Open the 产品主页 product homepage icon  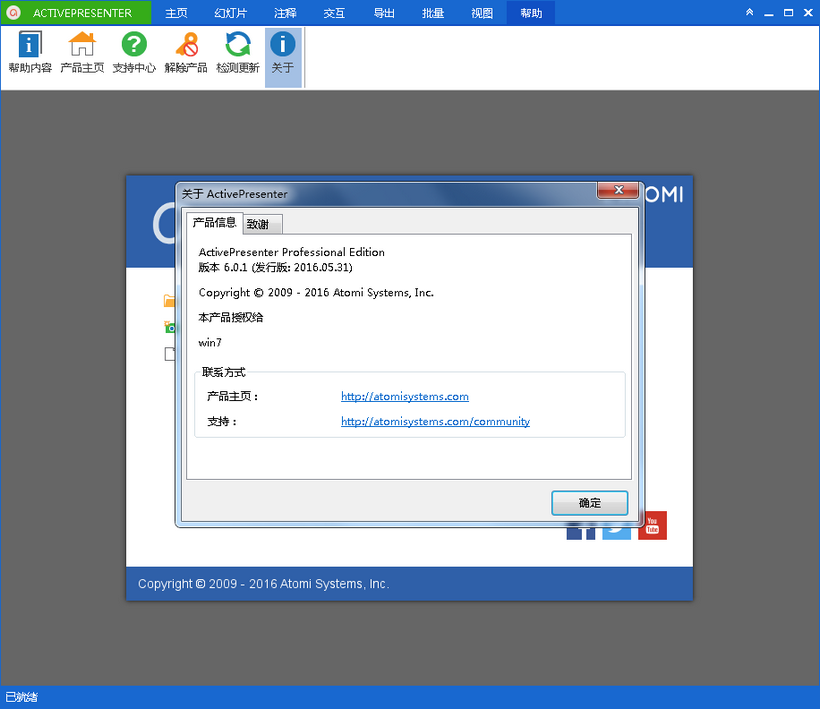82,52
